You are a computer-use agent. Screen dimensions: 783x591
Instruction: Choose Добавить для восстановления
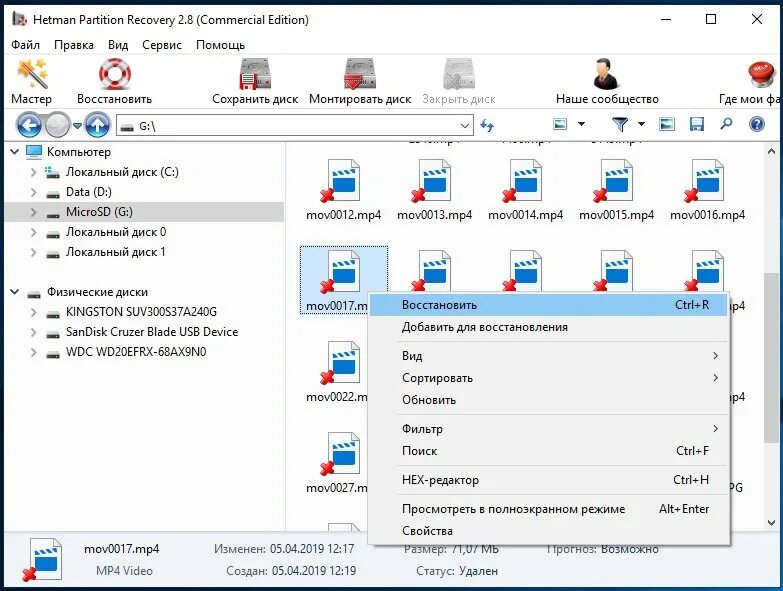(548, 327)
